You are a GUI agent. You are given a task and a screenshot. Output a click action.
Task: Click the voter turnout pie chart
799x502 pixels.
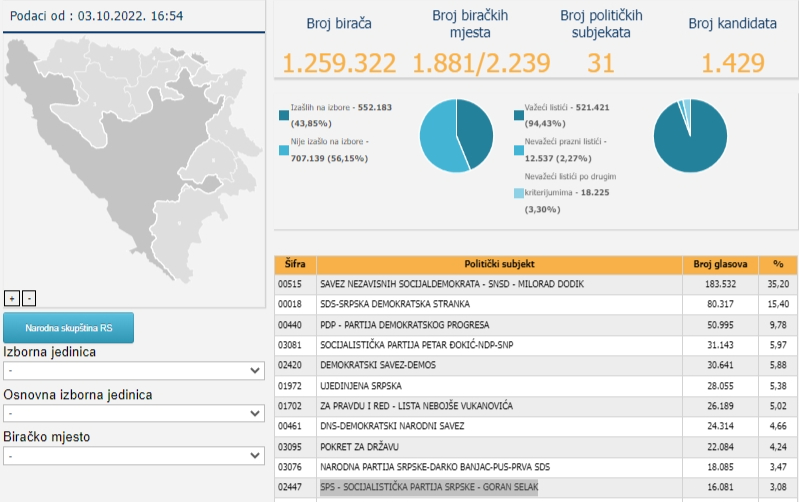pos(456,136)
